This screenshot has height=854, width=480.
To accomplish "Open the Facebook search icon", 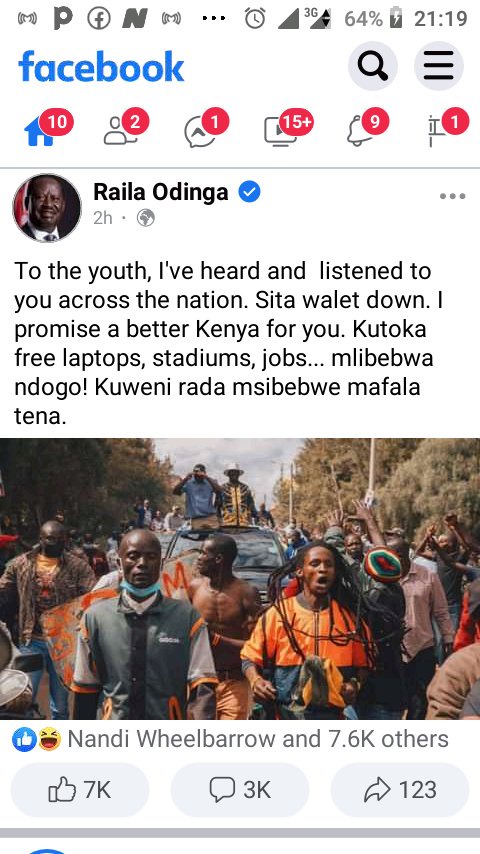I will click(x=373, y=66).
